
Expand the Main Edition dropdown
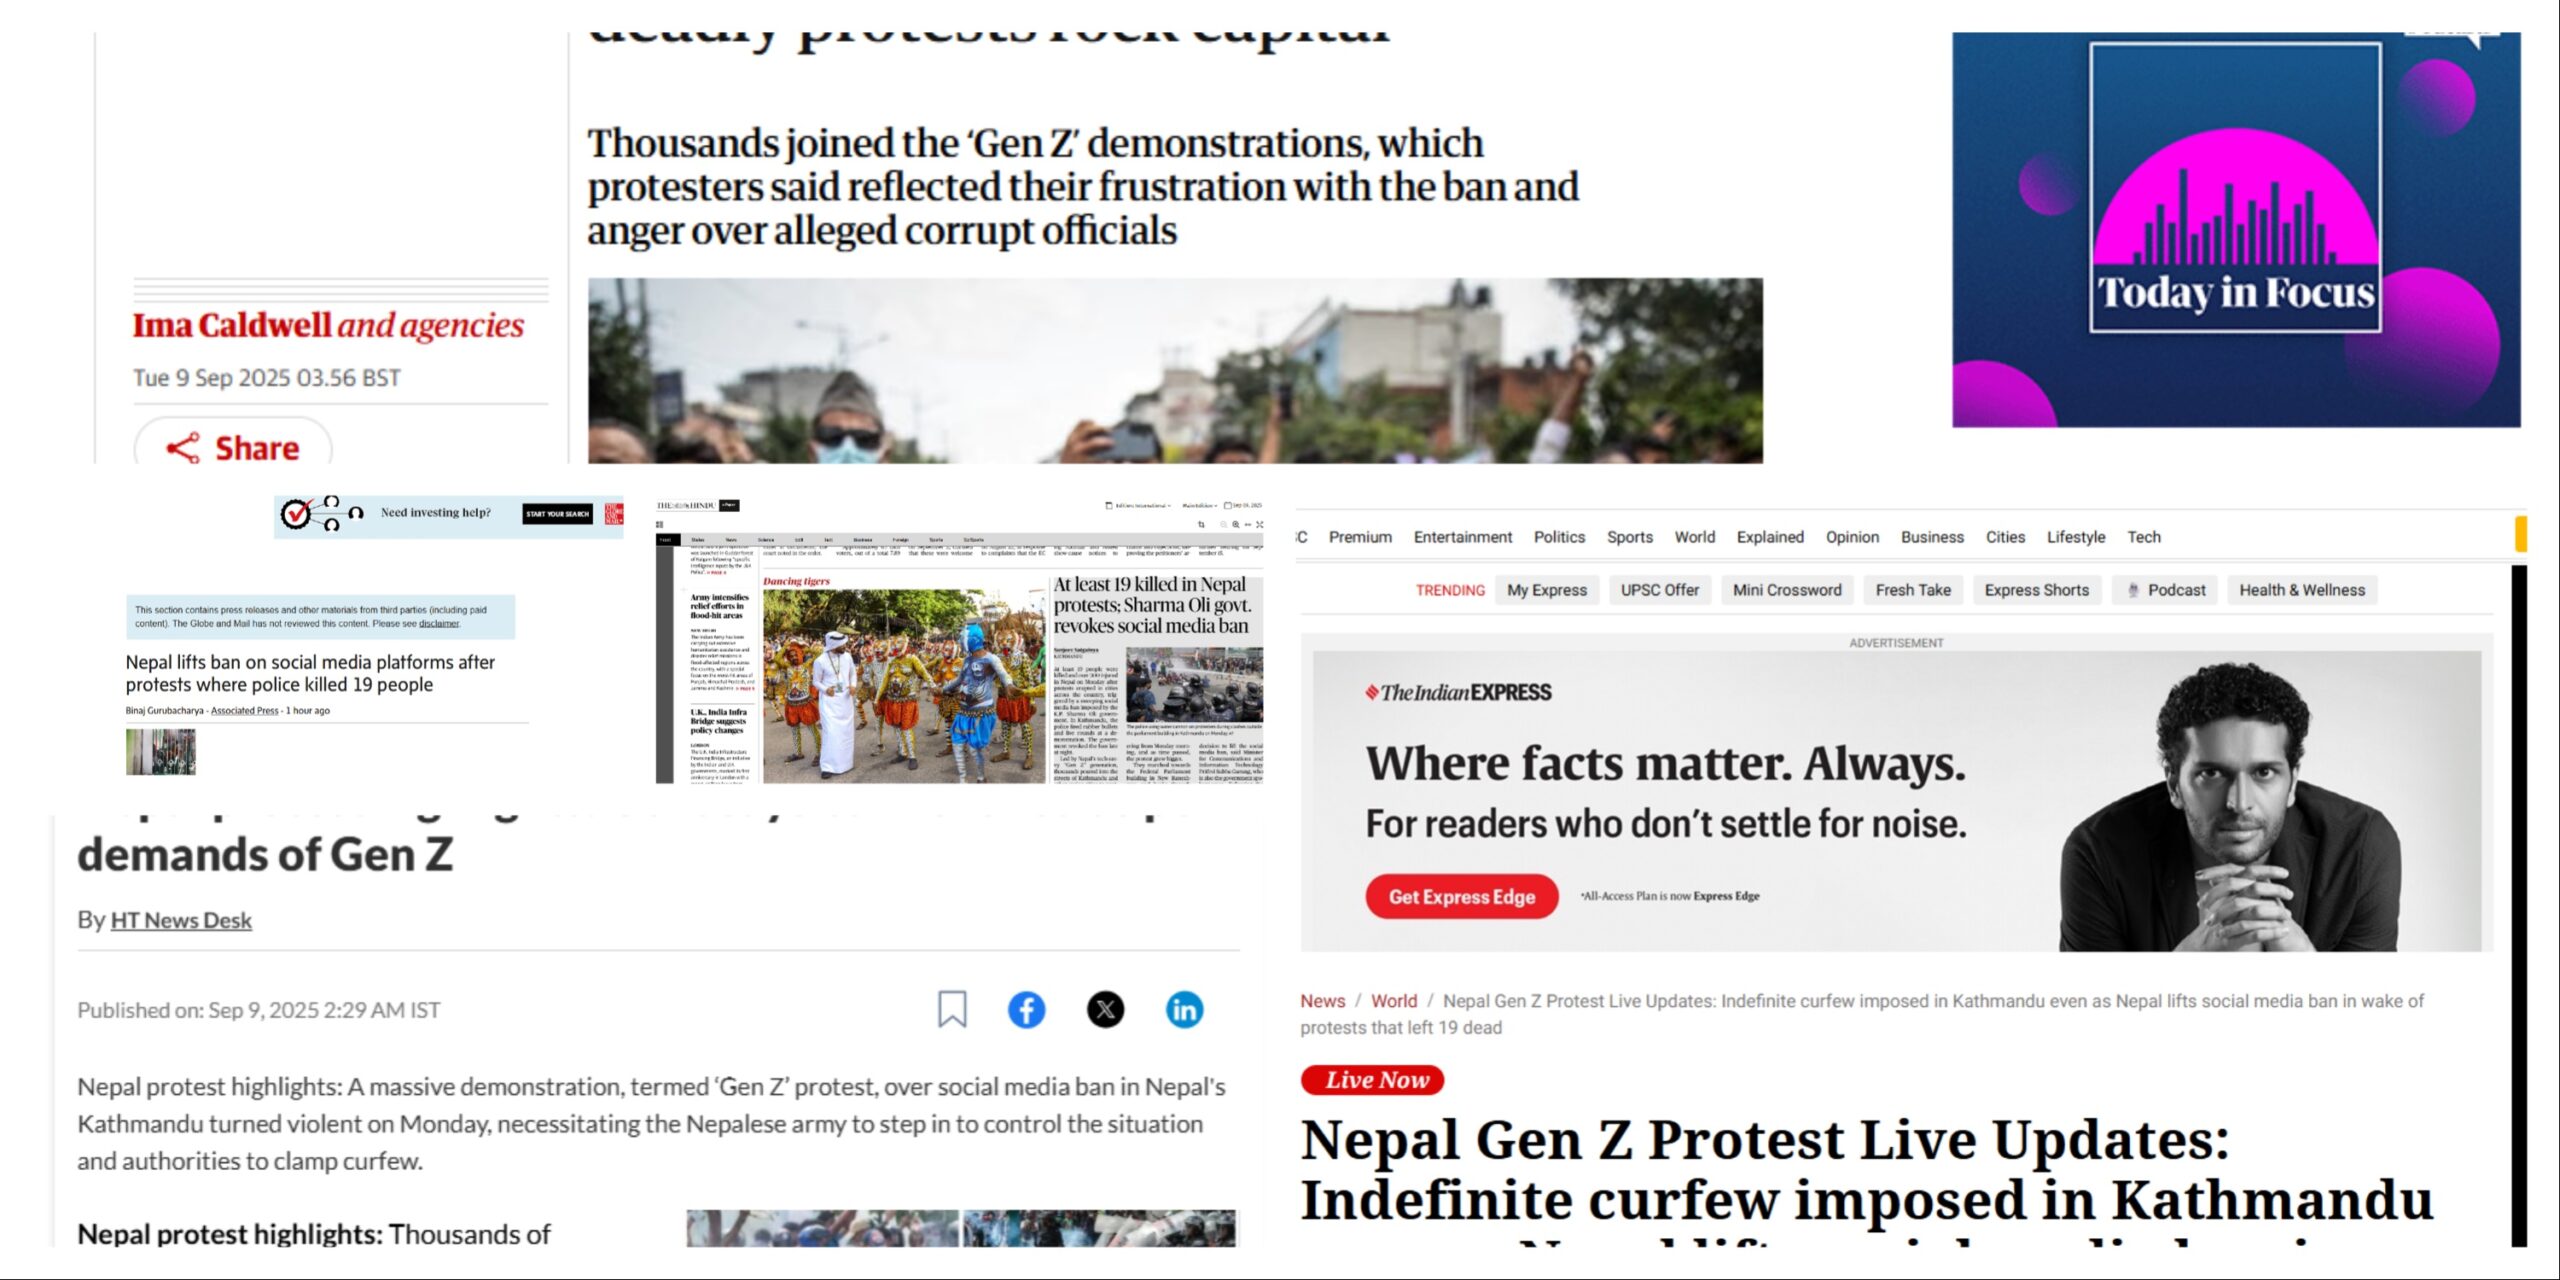tap(1199, 506)
